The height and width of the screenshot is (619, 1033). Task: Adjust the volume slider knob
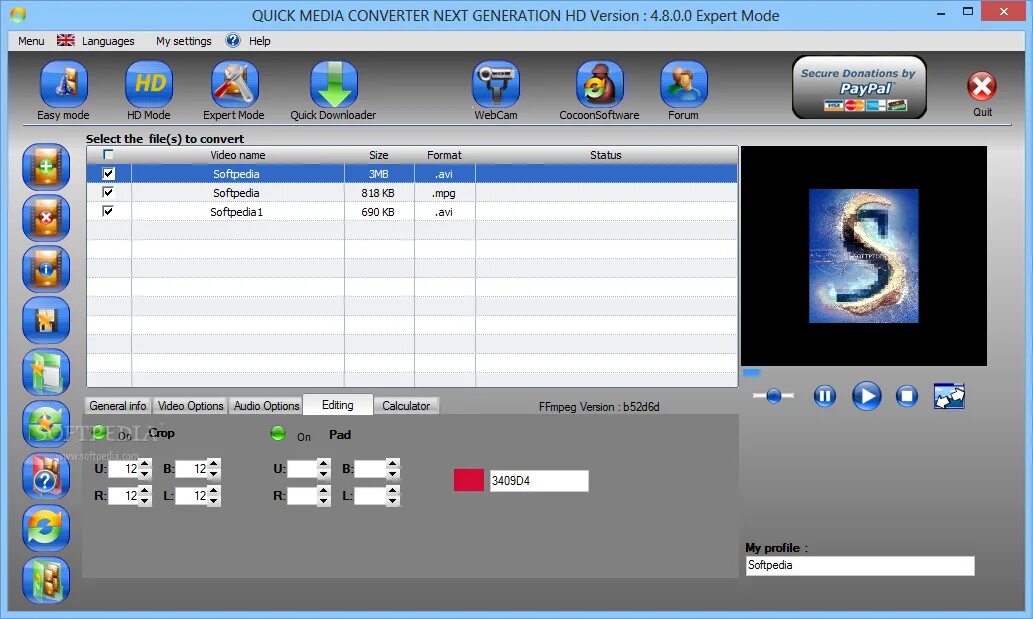(x=774, y=396)
